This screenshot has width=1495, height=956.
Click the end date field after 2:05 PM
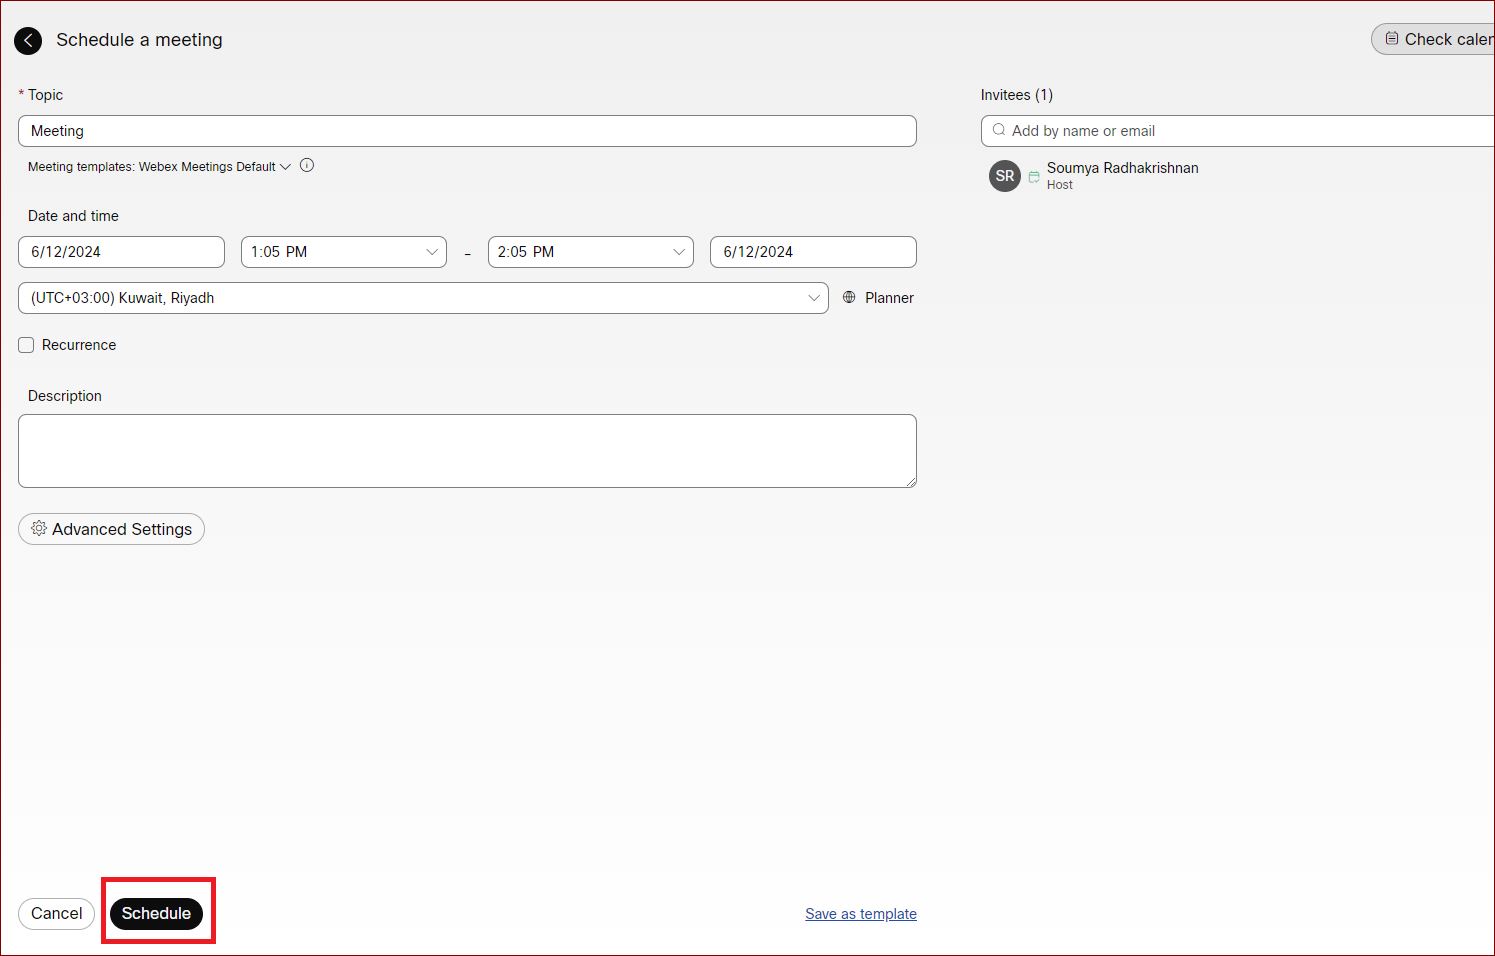pos(813,252)
